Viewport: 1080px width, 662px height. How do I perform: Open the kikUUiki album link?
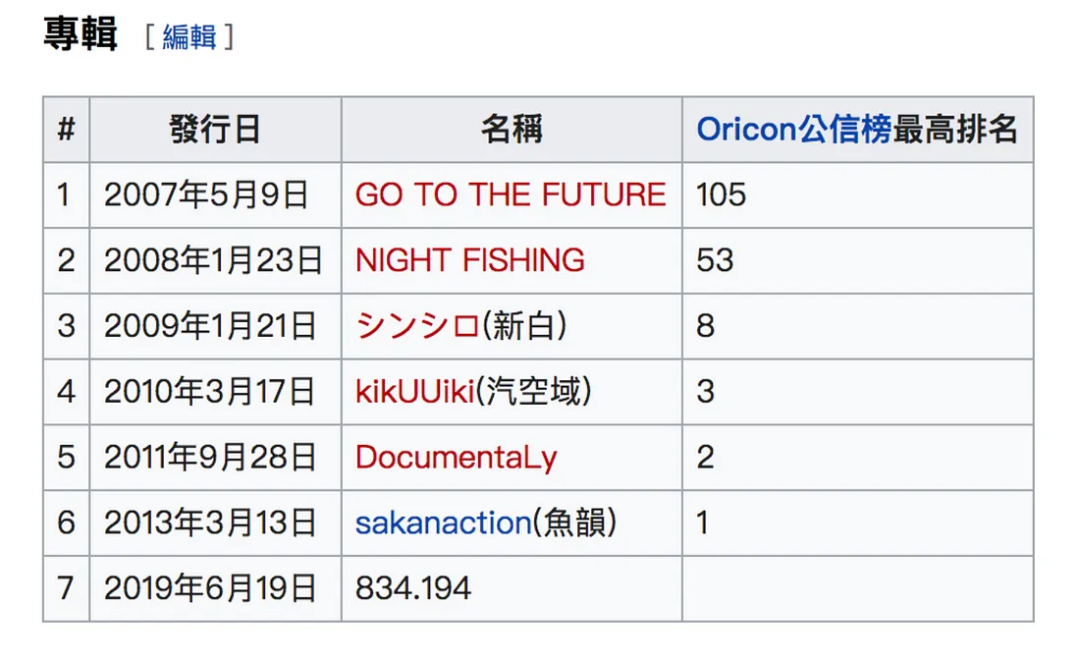tap(414, 391)
